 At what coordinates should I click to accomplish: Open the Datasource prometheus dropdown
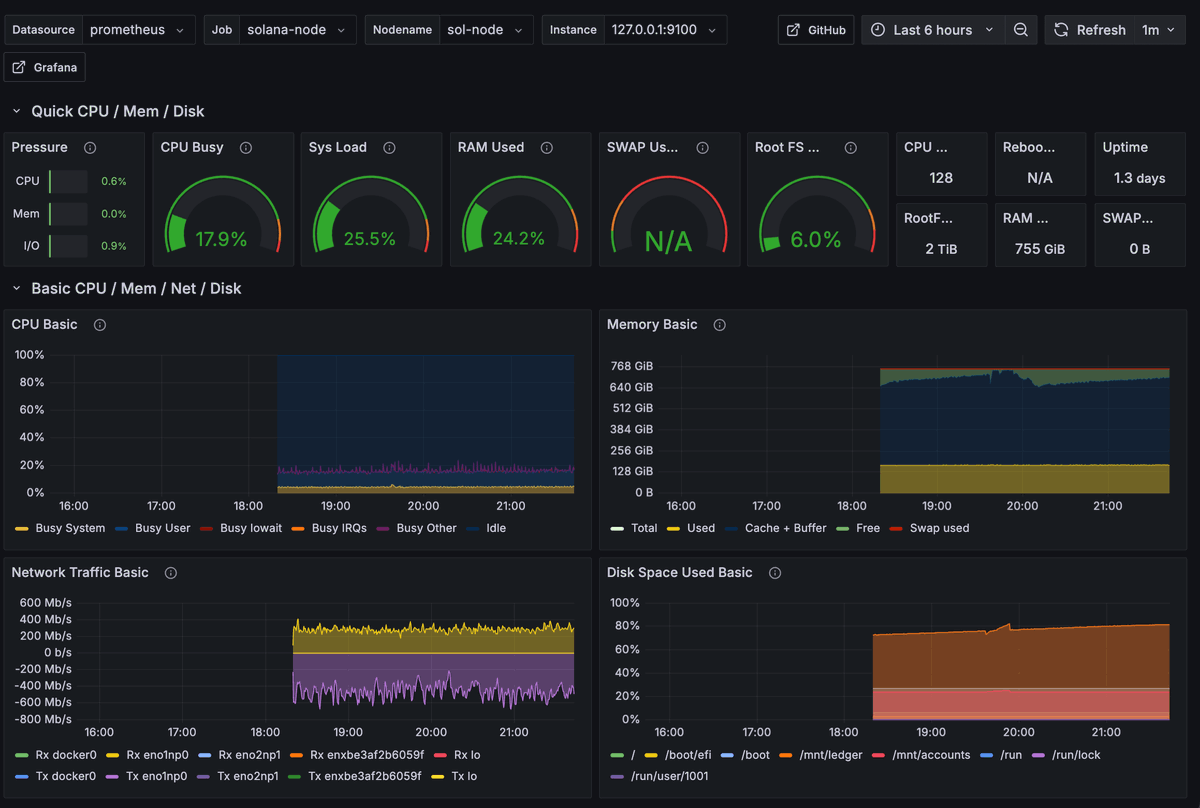pos(139,30)
